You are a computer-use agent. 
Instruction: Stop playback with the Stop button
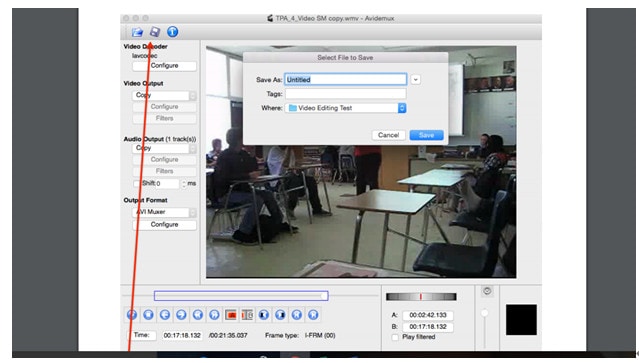pos(148,315)
